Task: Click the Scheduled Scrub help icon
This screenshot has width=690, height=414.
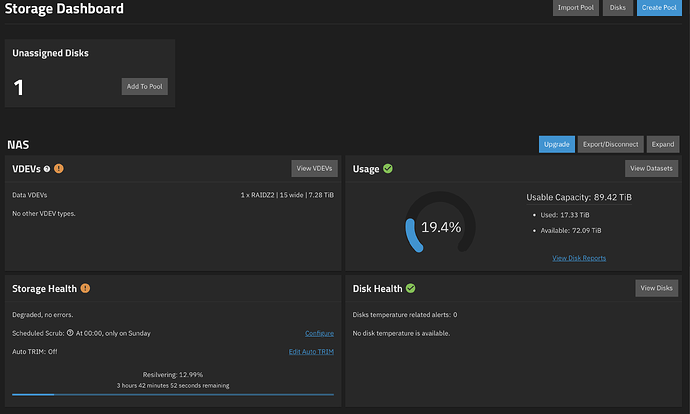Action: 70,333
